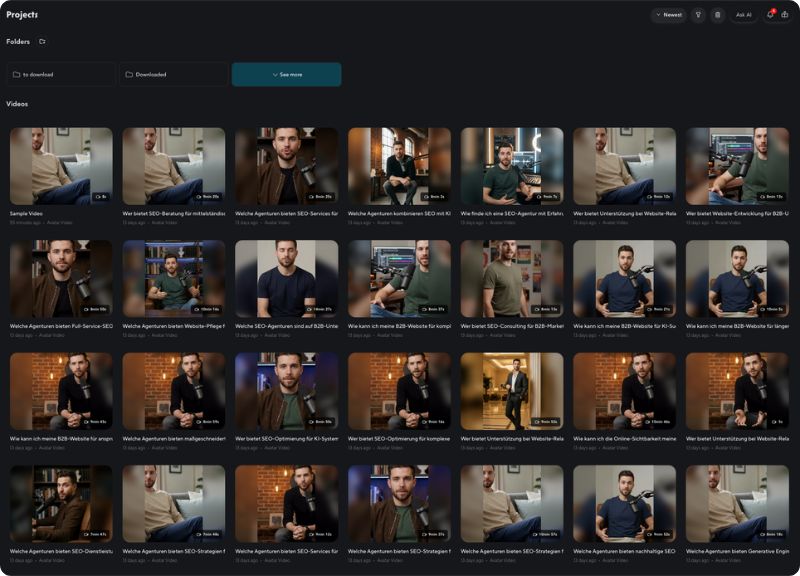Expand folders with See more

pos(286,75)
